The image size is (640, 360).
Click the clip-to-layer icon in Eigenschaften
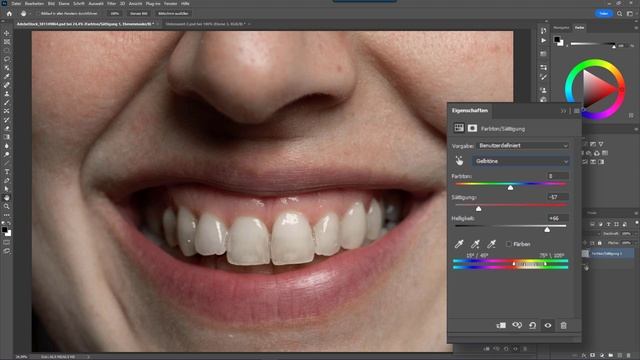(x=501, y=325)
